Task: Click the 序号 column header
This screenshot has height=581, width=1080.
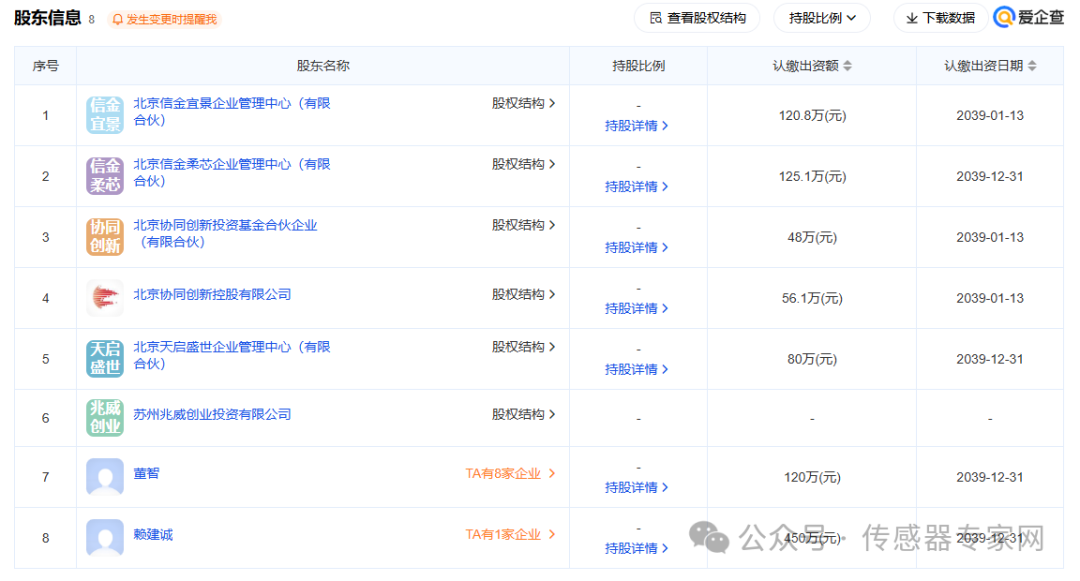Action: click(45, 65)
